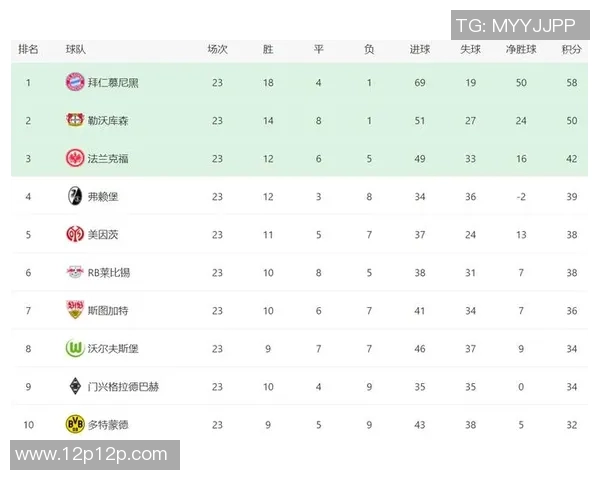Click the 进球 goals scored header
The height and width of the screenshot is (480, 600).
pos(420,49)
